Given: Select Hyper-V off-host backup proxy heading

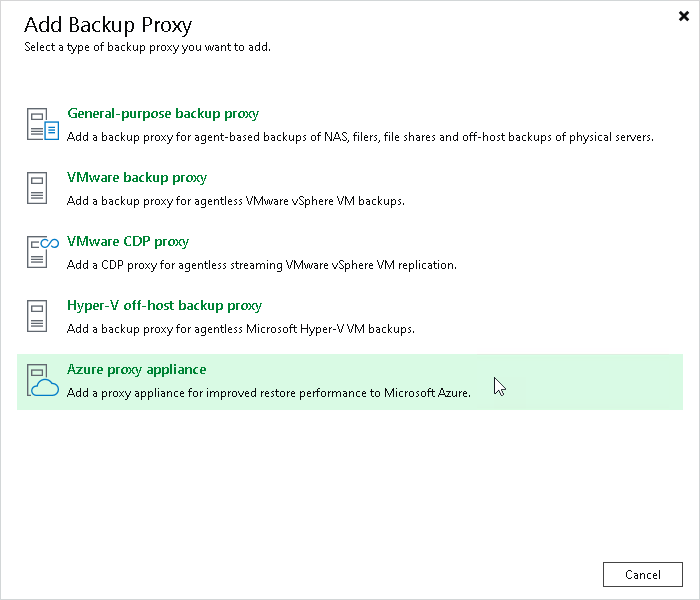Looking at the screenshot, I should [x=164, y=305].
